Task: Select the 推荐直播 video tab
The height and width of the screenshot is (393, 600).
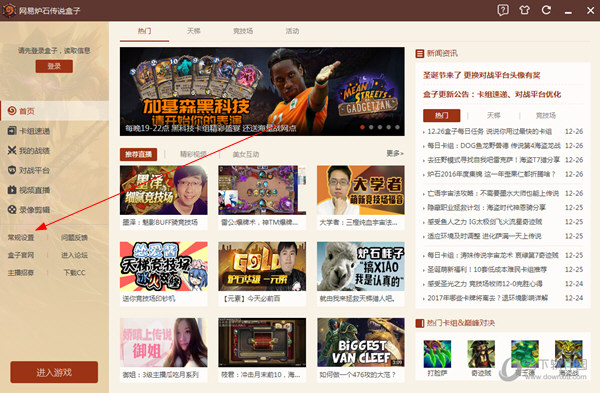Action: click(x=138, y=154)
